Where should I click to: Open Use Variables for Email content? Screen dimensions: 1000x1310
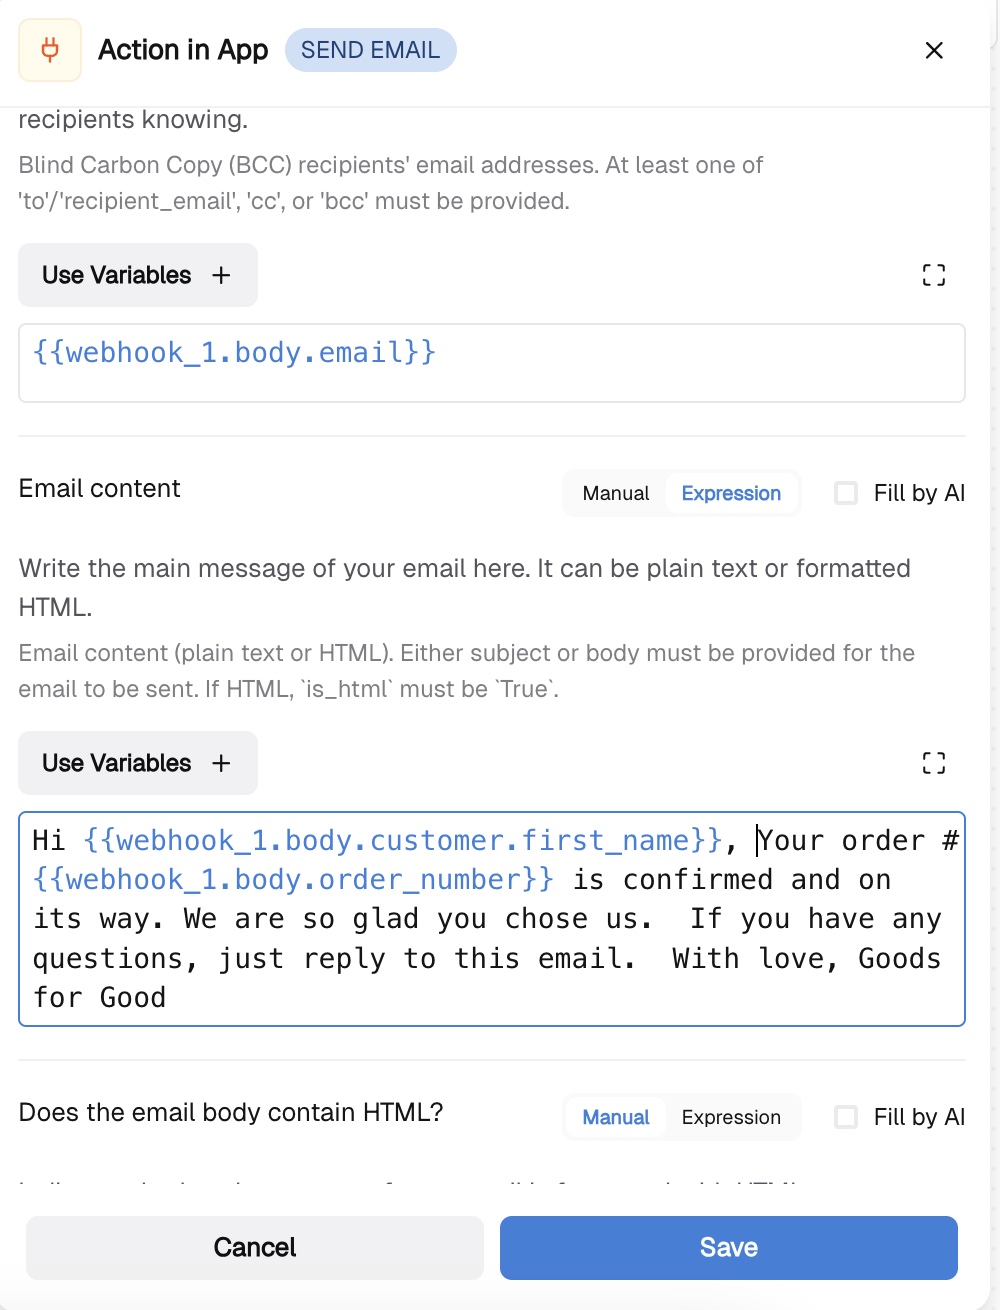click(x=138, y=763)
